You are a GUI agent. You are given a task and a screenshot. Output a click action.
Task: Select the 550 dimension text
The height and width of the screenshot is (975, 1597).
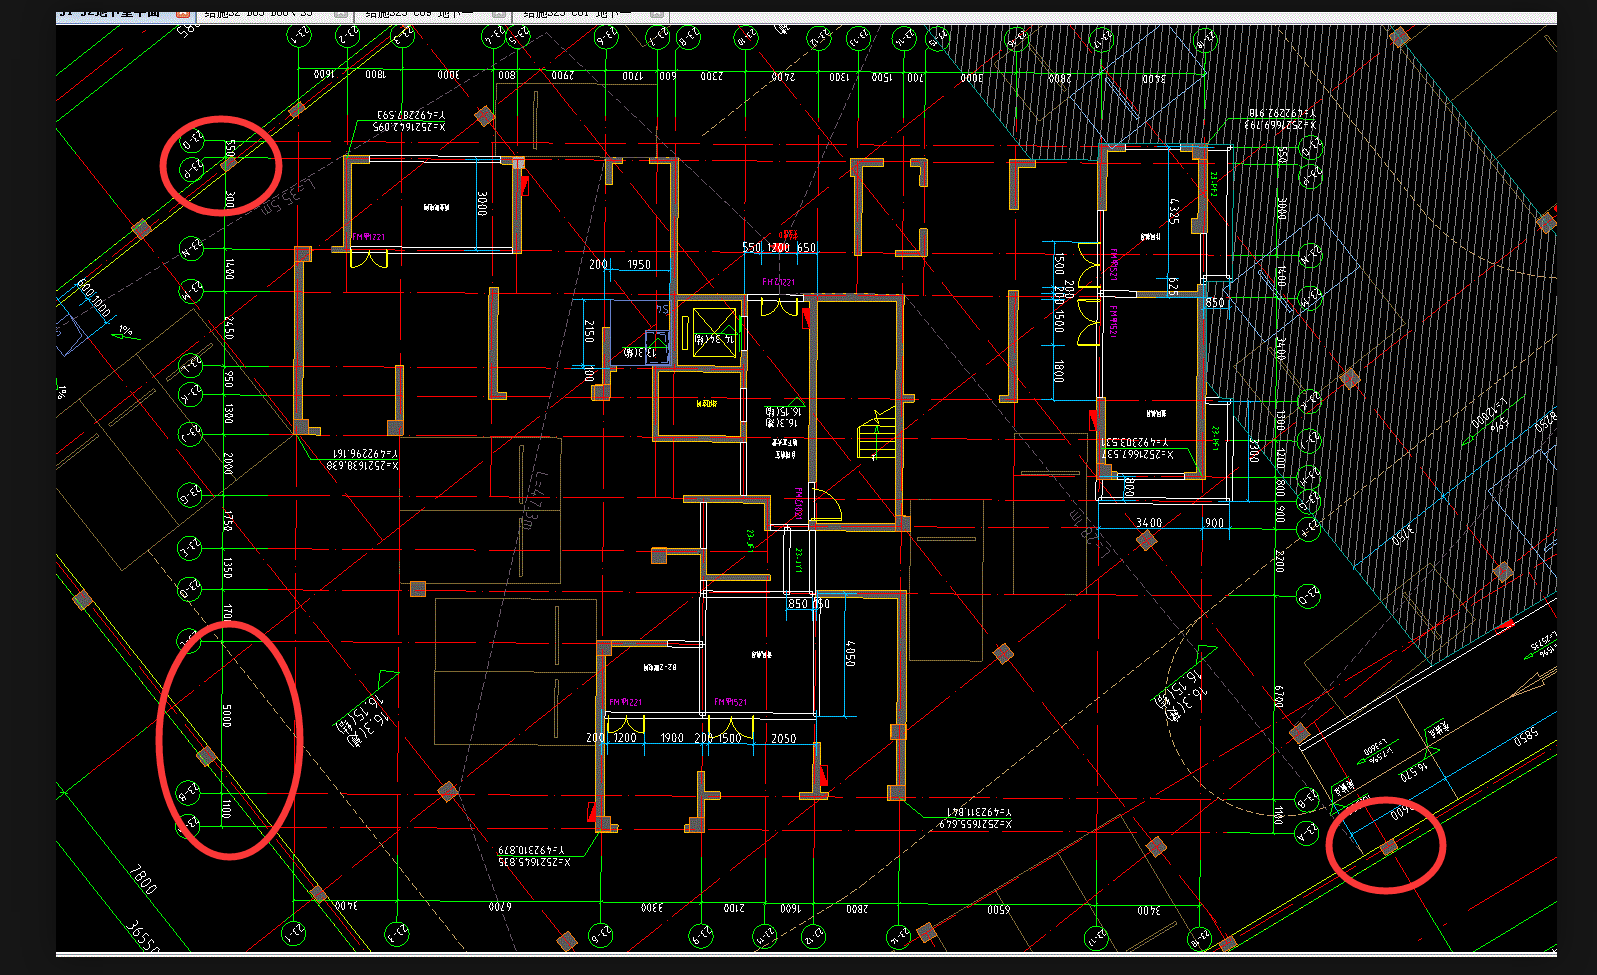[x=752, y=247]
